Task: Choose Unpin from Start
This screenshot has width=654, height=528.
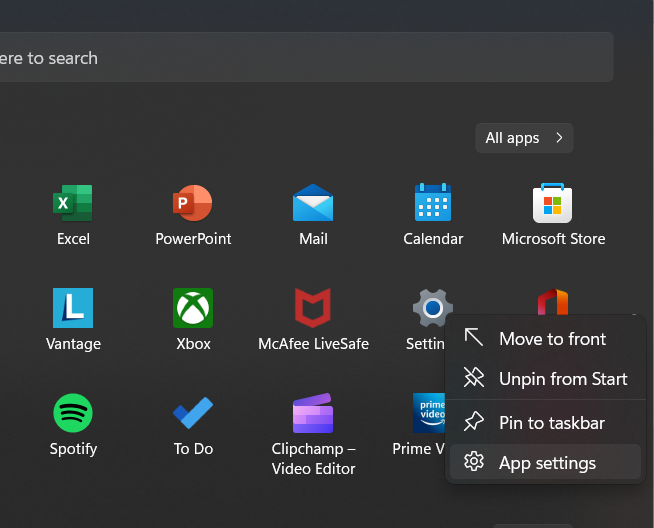Action: pos(563,379)
